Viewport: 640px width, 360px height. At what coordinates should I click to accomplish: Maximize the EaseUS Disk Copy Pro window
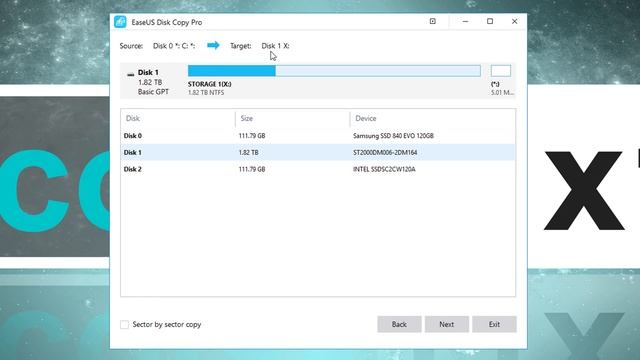click(490, 21)
